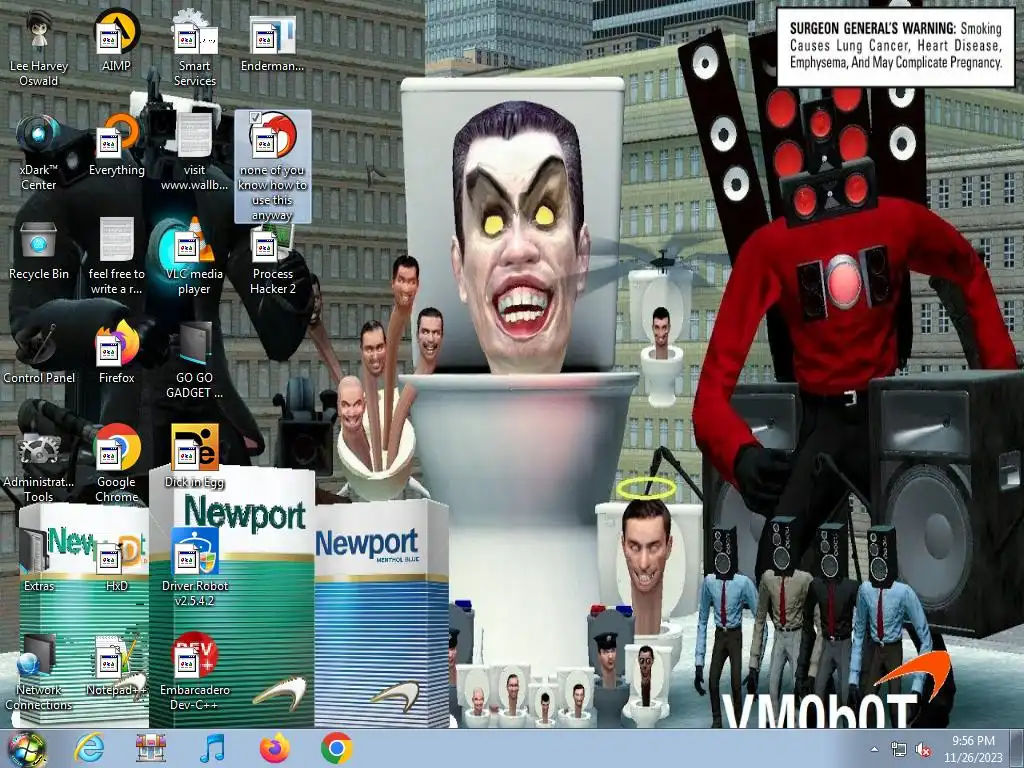Open the Windows Start menu orb

pyautogui.click(x=25, y=749)
